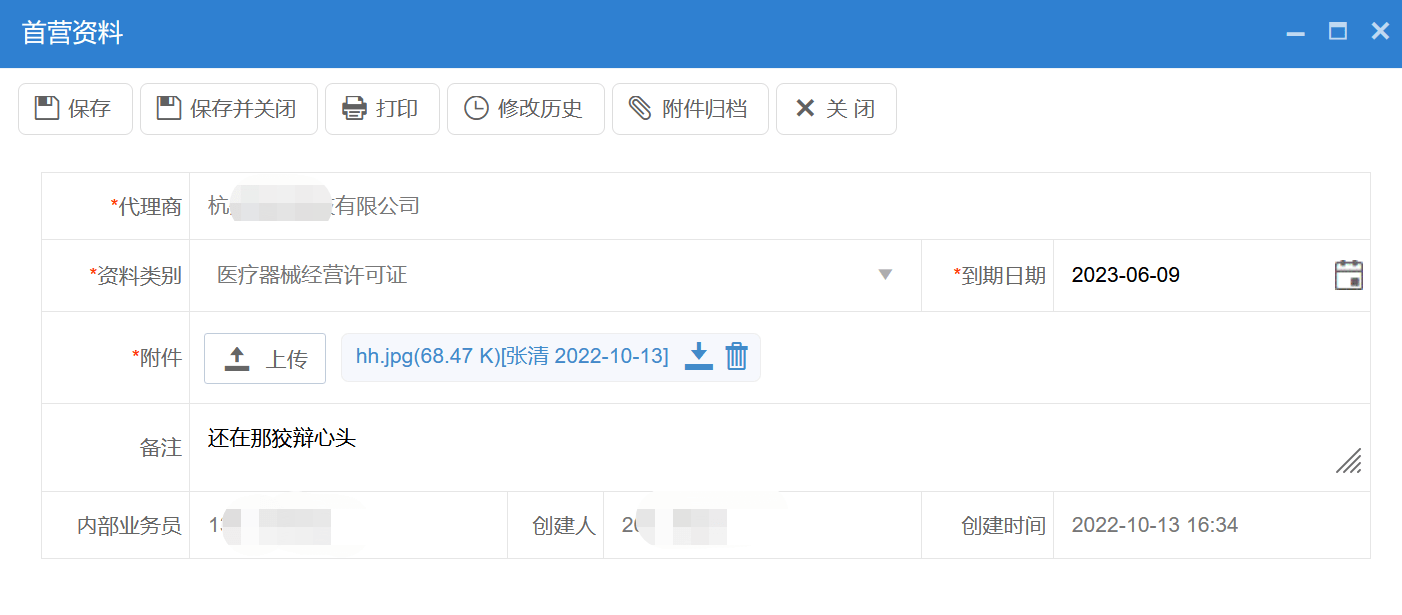Screen dimensions: 1402x615
Task: Download the hh.jpg attachment via download icon
Action: (x=698, y=357)
